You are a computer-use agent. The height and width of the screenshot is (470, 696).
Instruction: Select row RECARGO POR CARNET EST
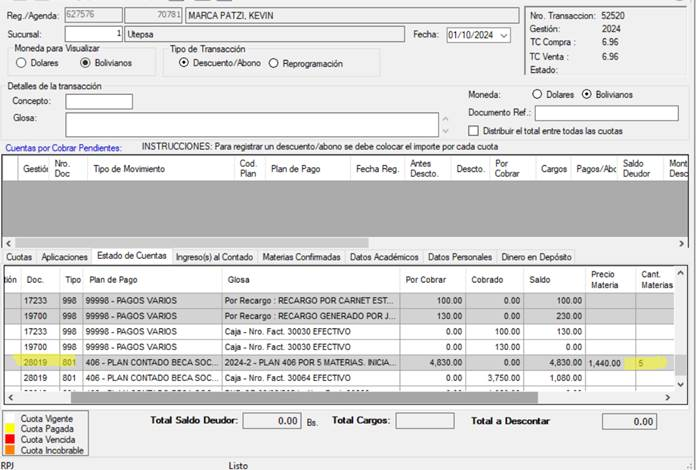coord(340,300)
